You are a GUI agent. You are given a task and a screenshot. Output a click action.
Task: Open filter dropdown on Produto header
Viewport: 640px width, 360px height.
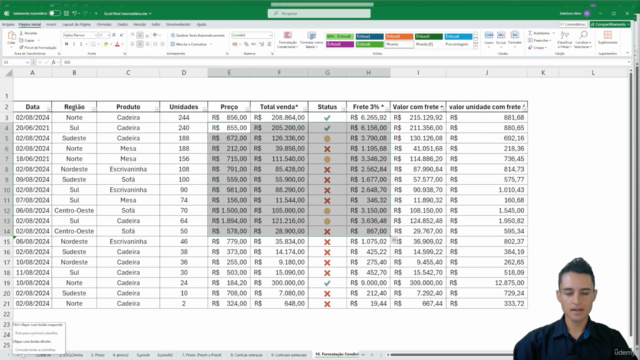156,109
